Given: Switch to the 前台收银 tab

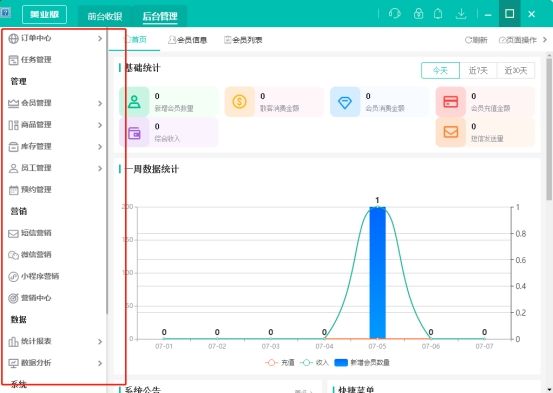Looking at the screenshot, I should 104,16.
